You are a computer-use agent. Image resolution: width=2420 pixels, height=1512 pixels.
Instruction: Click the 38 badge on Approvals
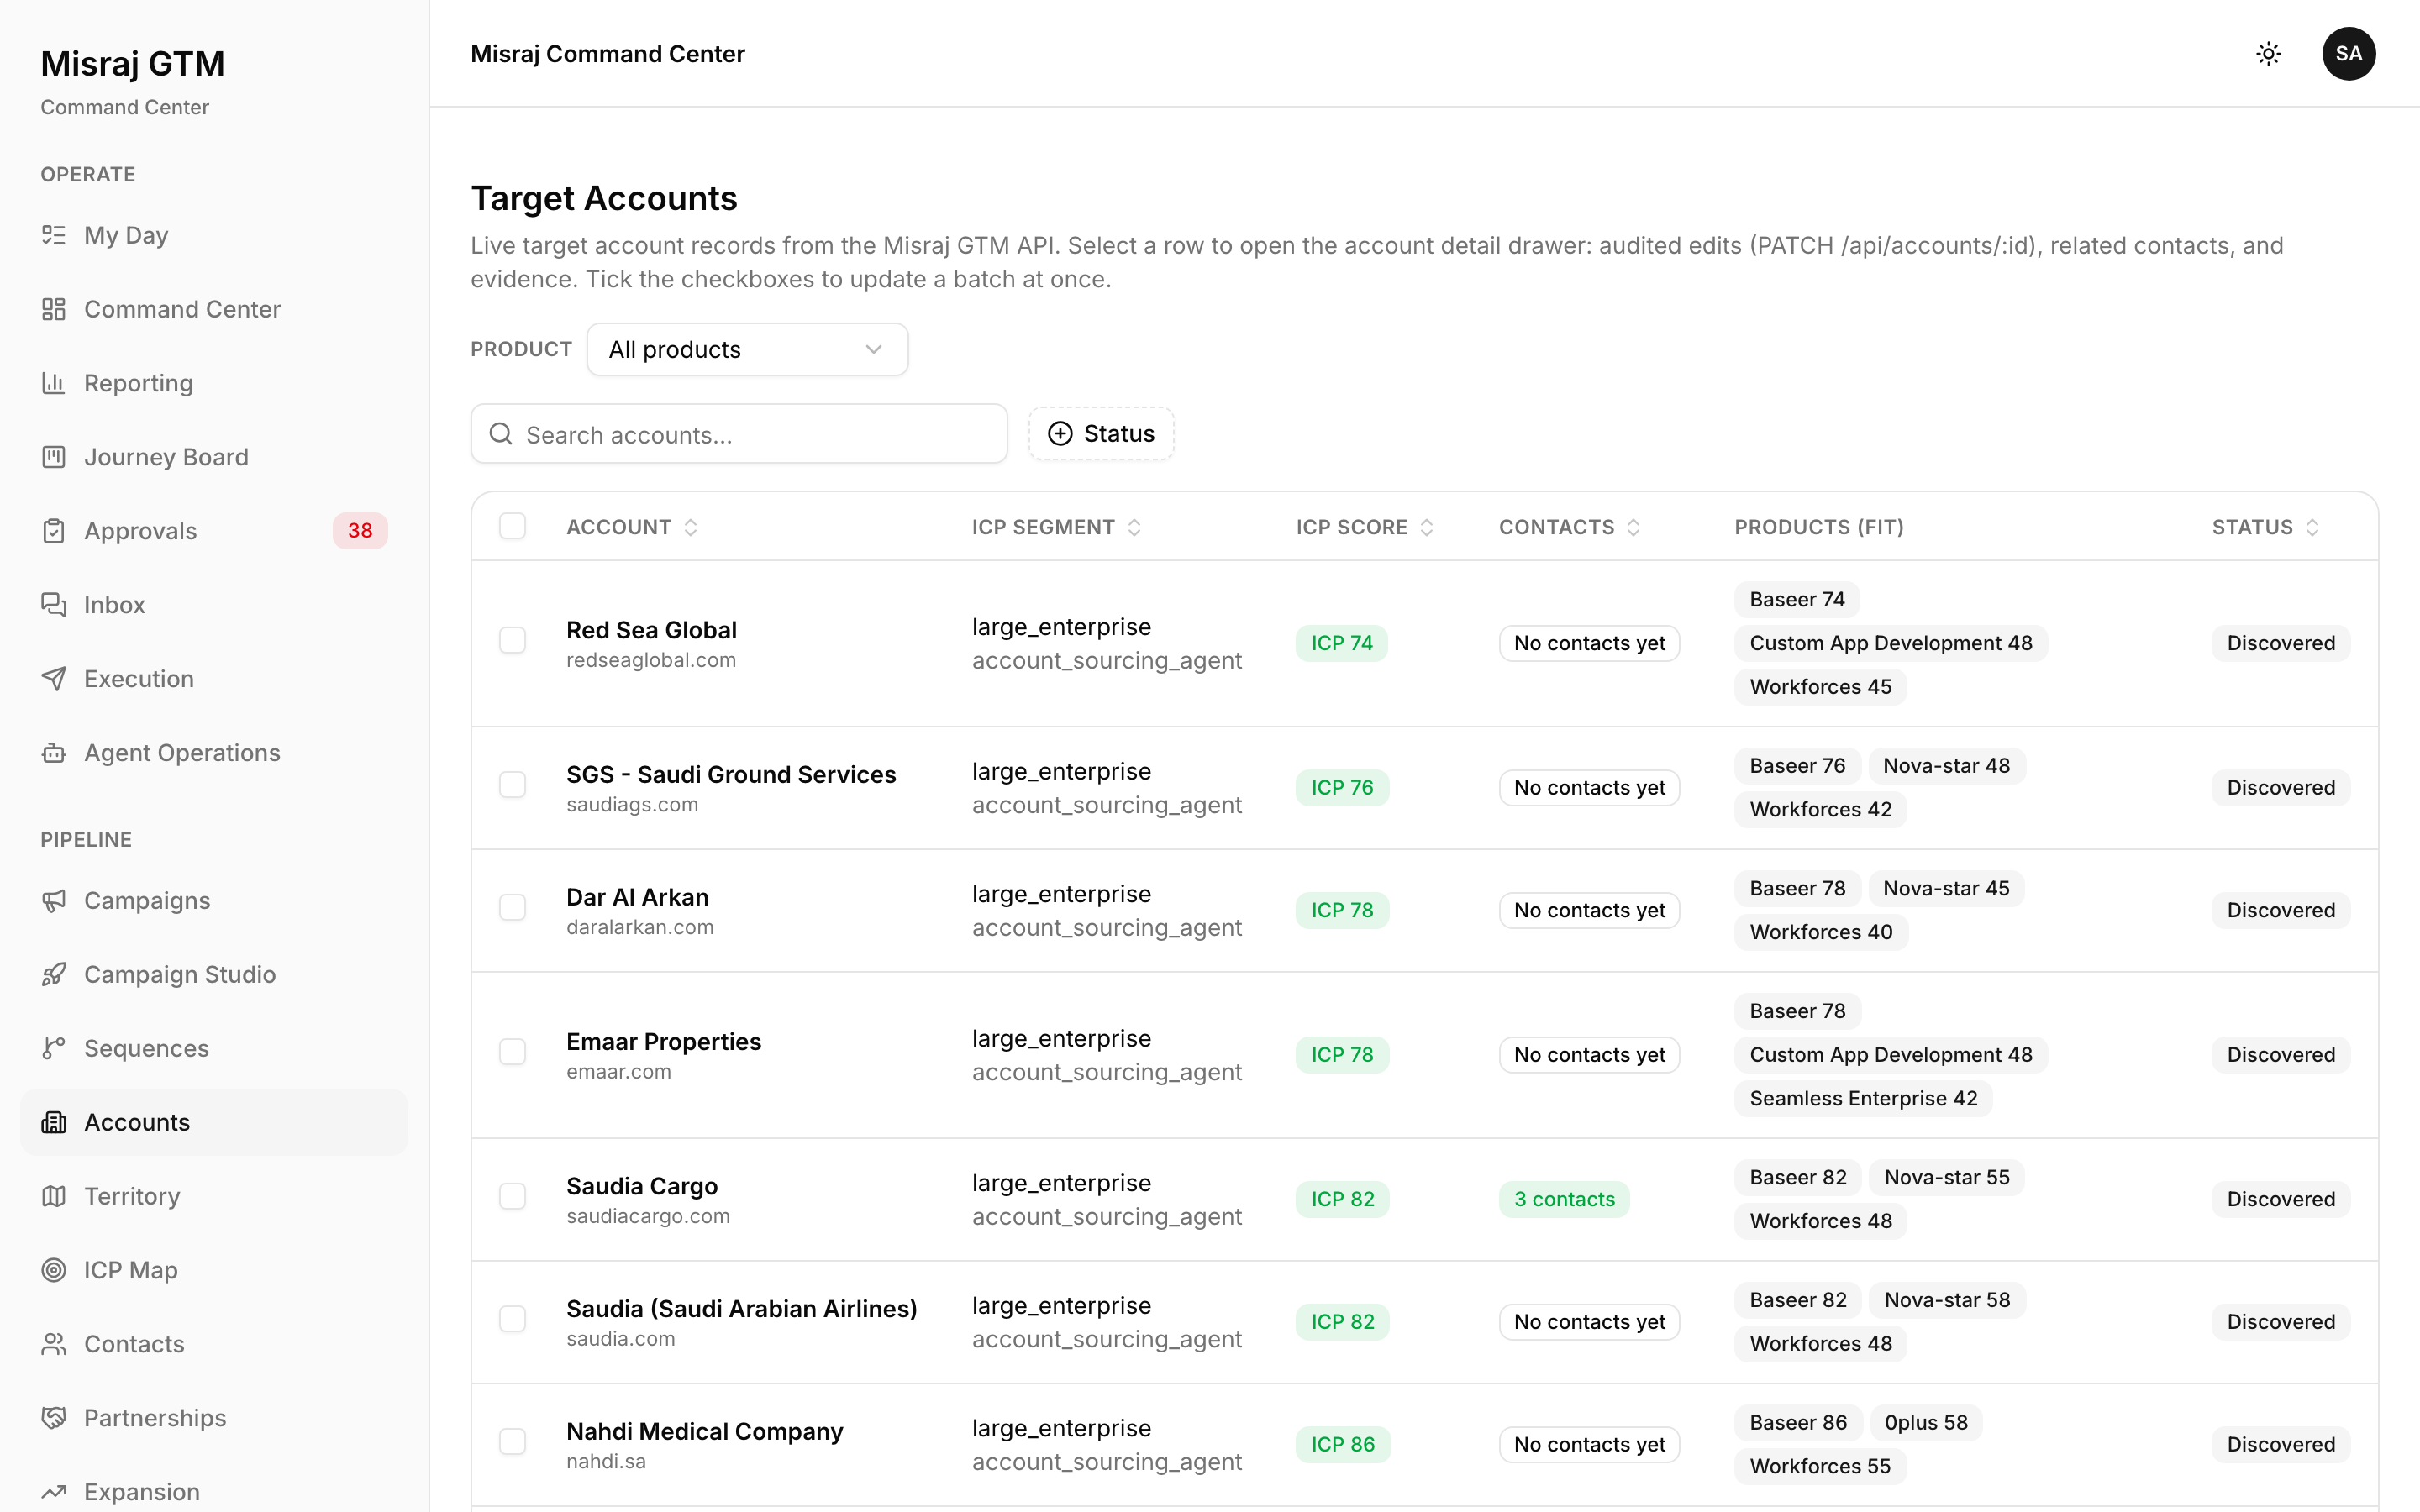click(360, 531)
